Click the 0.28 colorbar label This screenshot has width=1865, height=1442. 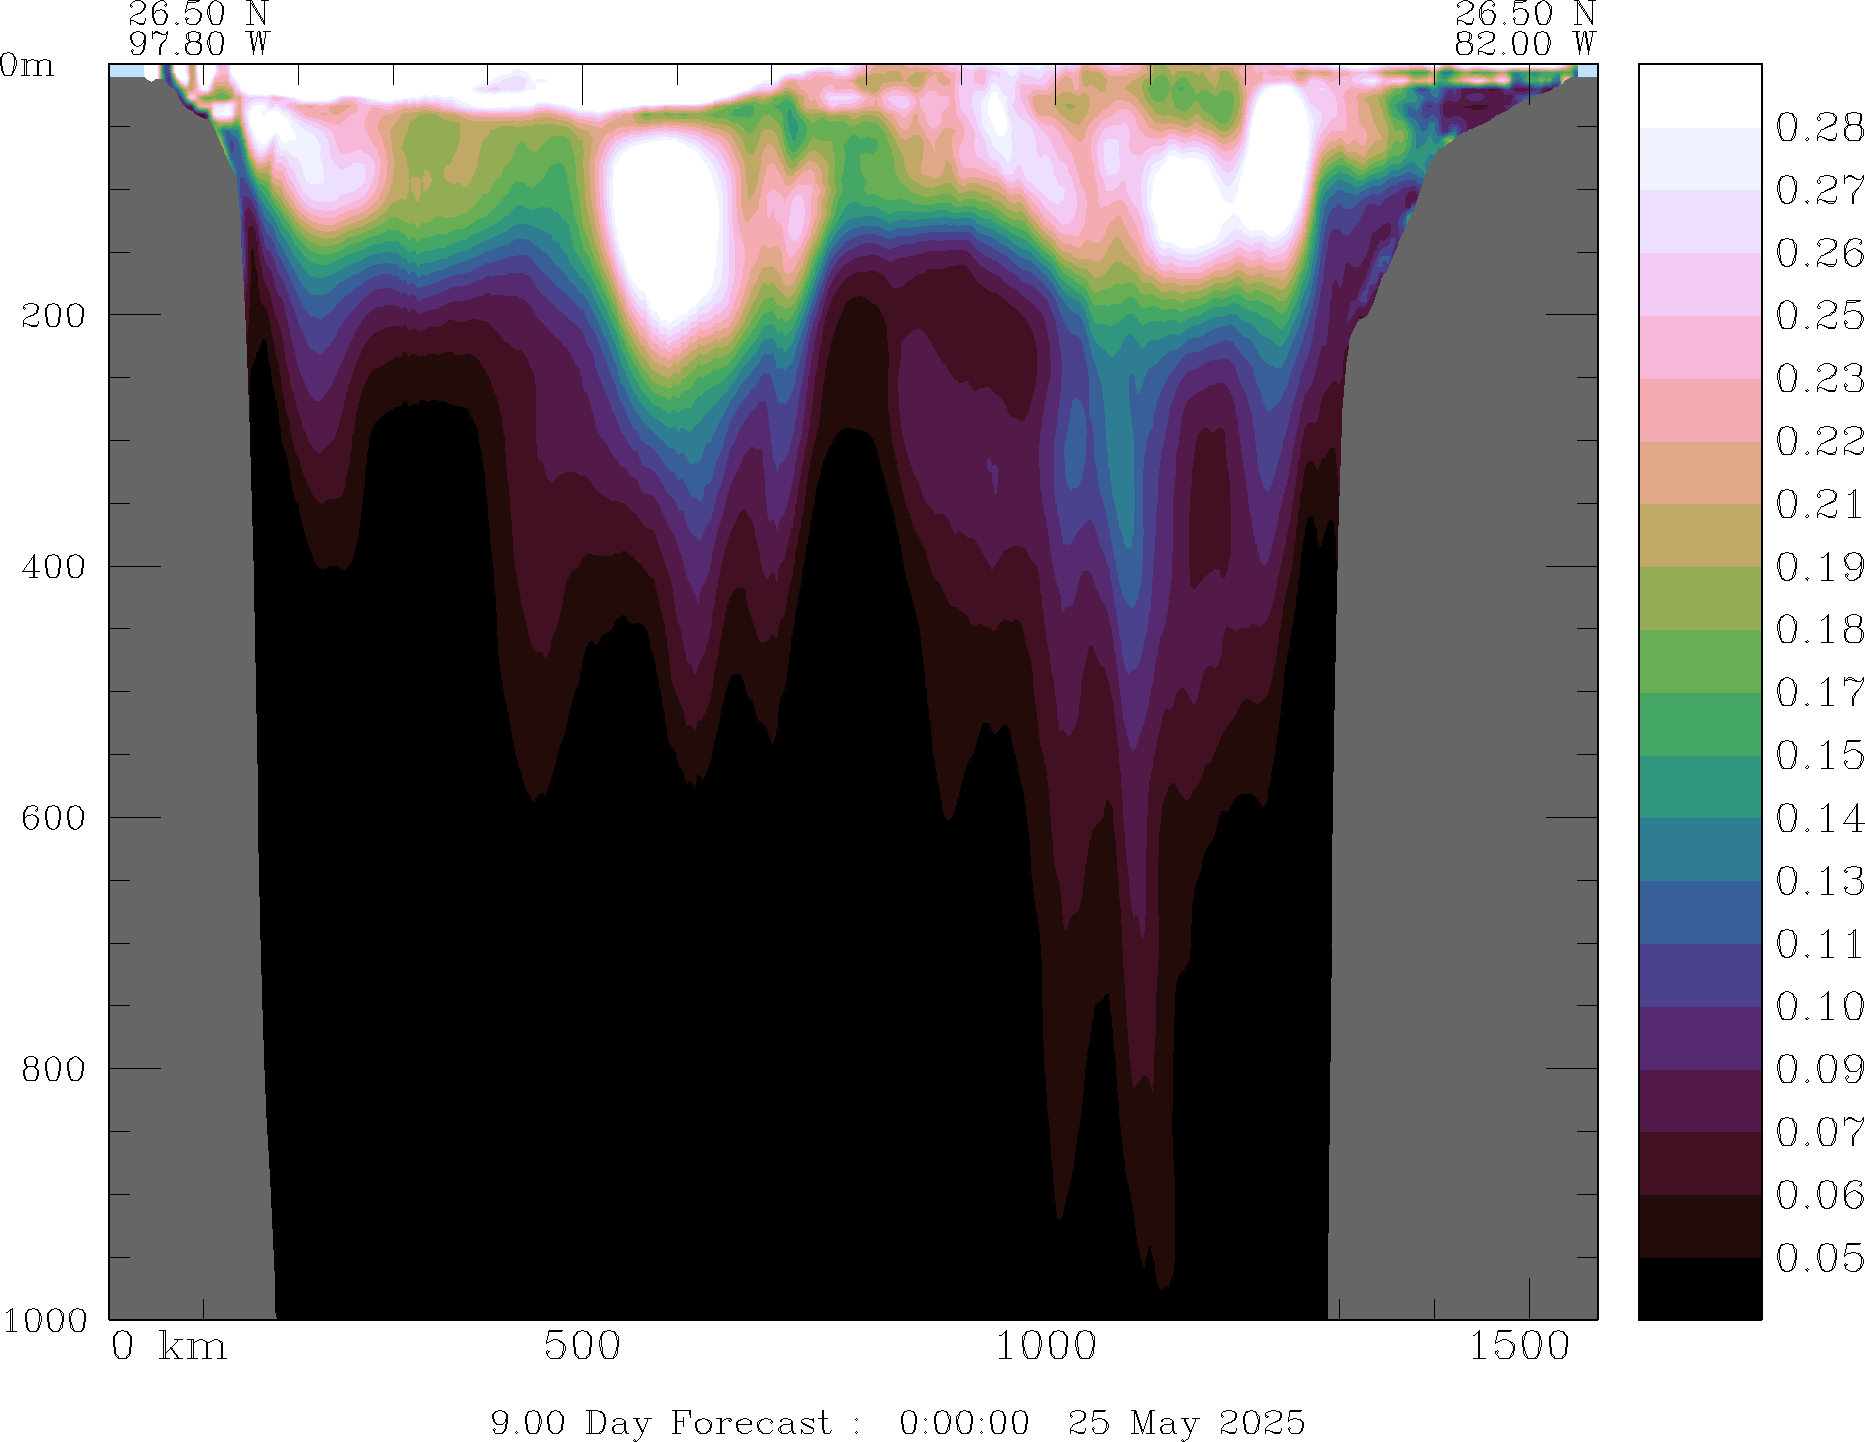(x=1819, y=128)
